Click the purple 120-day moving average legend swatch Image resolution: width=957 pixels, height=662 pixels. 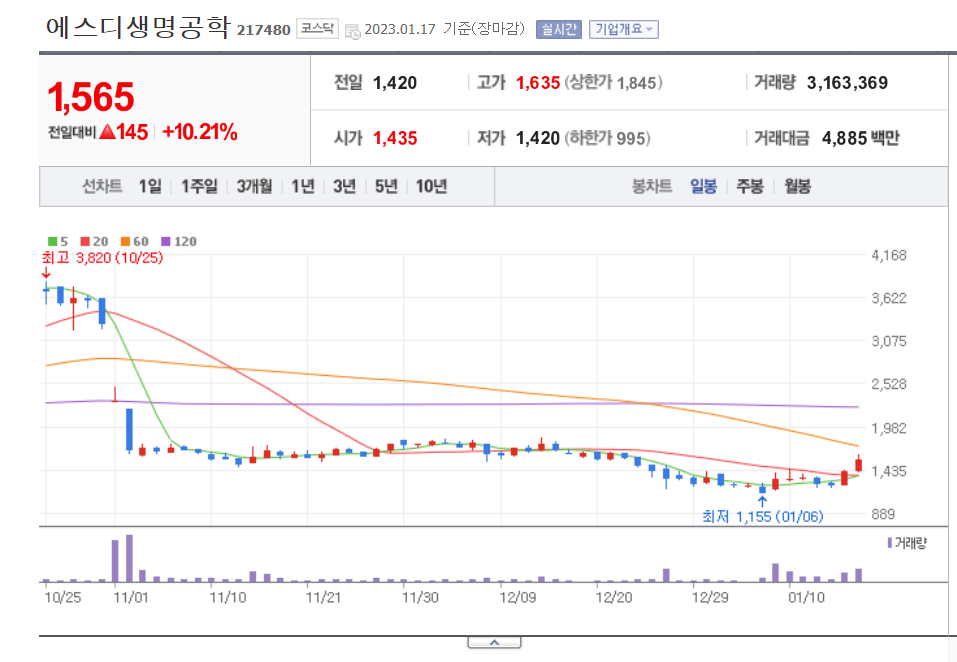coord(165,242)
